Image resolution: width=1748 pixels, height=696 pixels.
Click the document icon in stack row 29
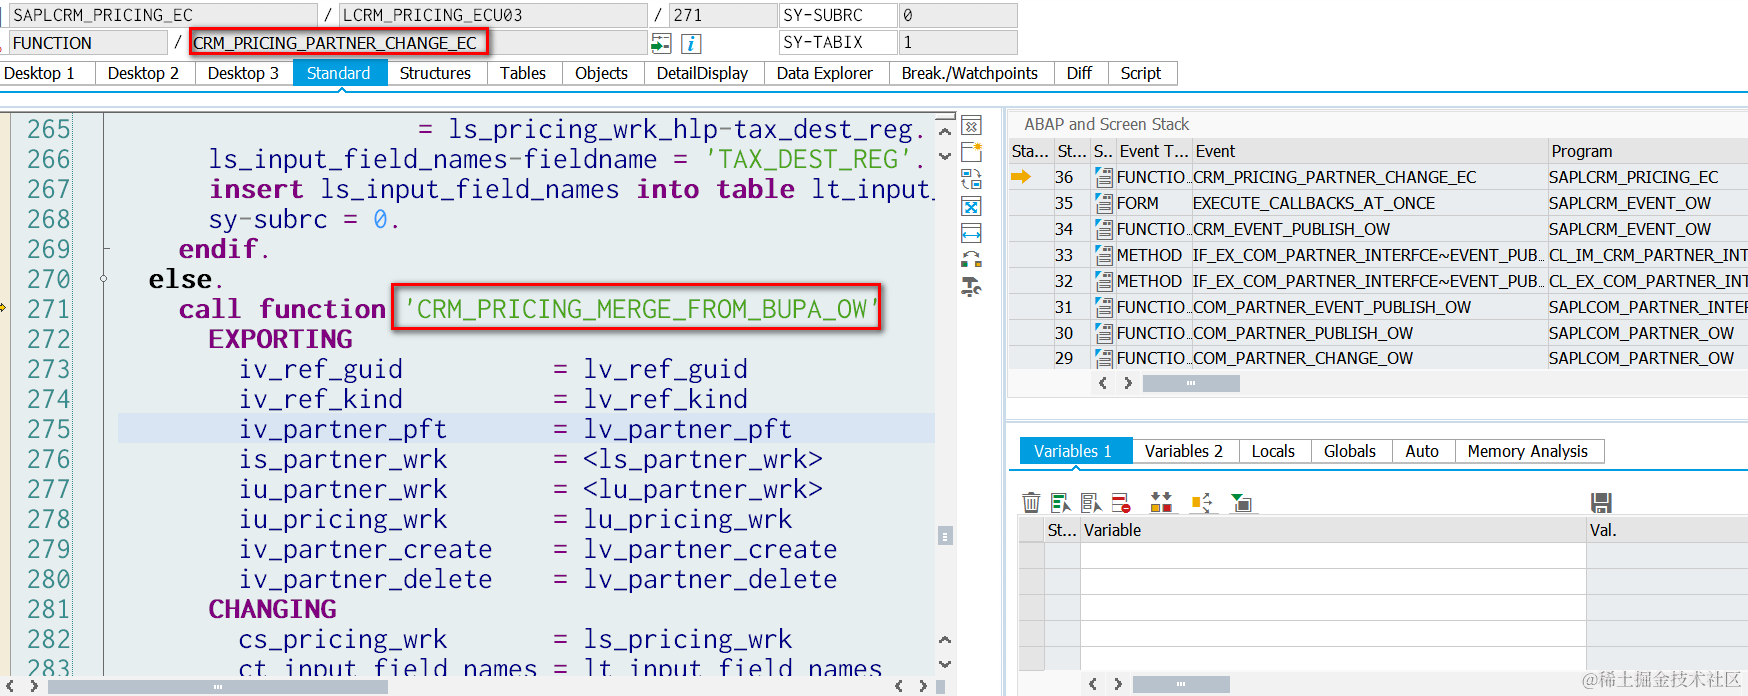tap(1103, 358)
